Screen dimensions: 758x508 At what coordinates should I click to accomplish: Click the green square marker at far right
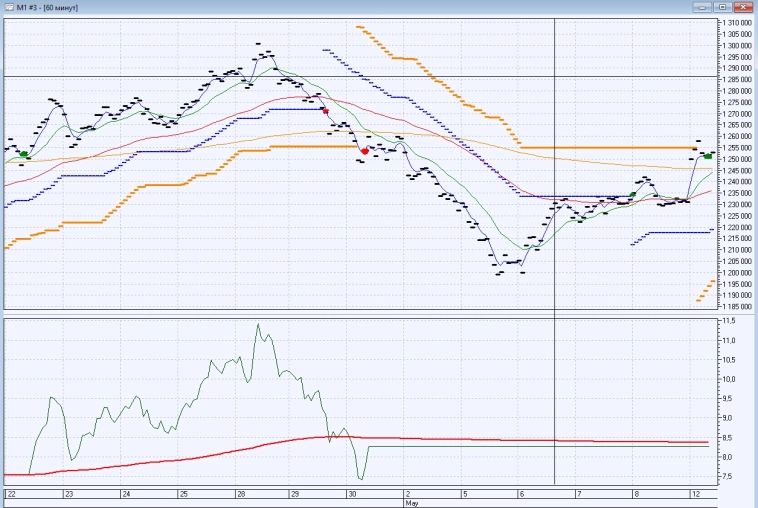pos(708,156)
